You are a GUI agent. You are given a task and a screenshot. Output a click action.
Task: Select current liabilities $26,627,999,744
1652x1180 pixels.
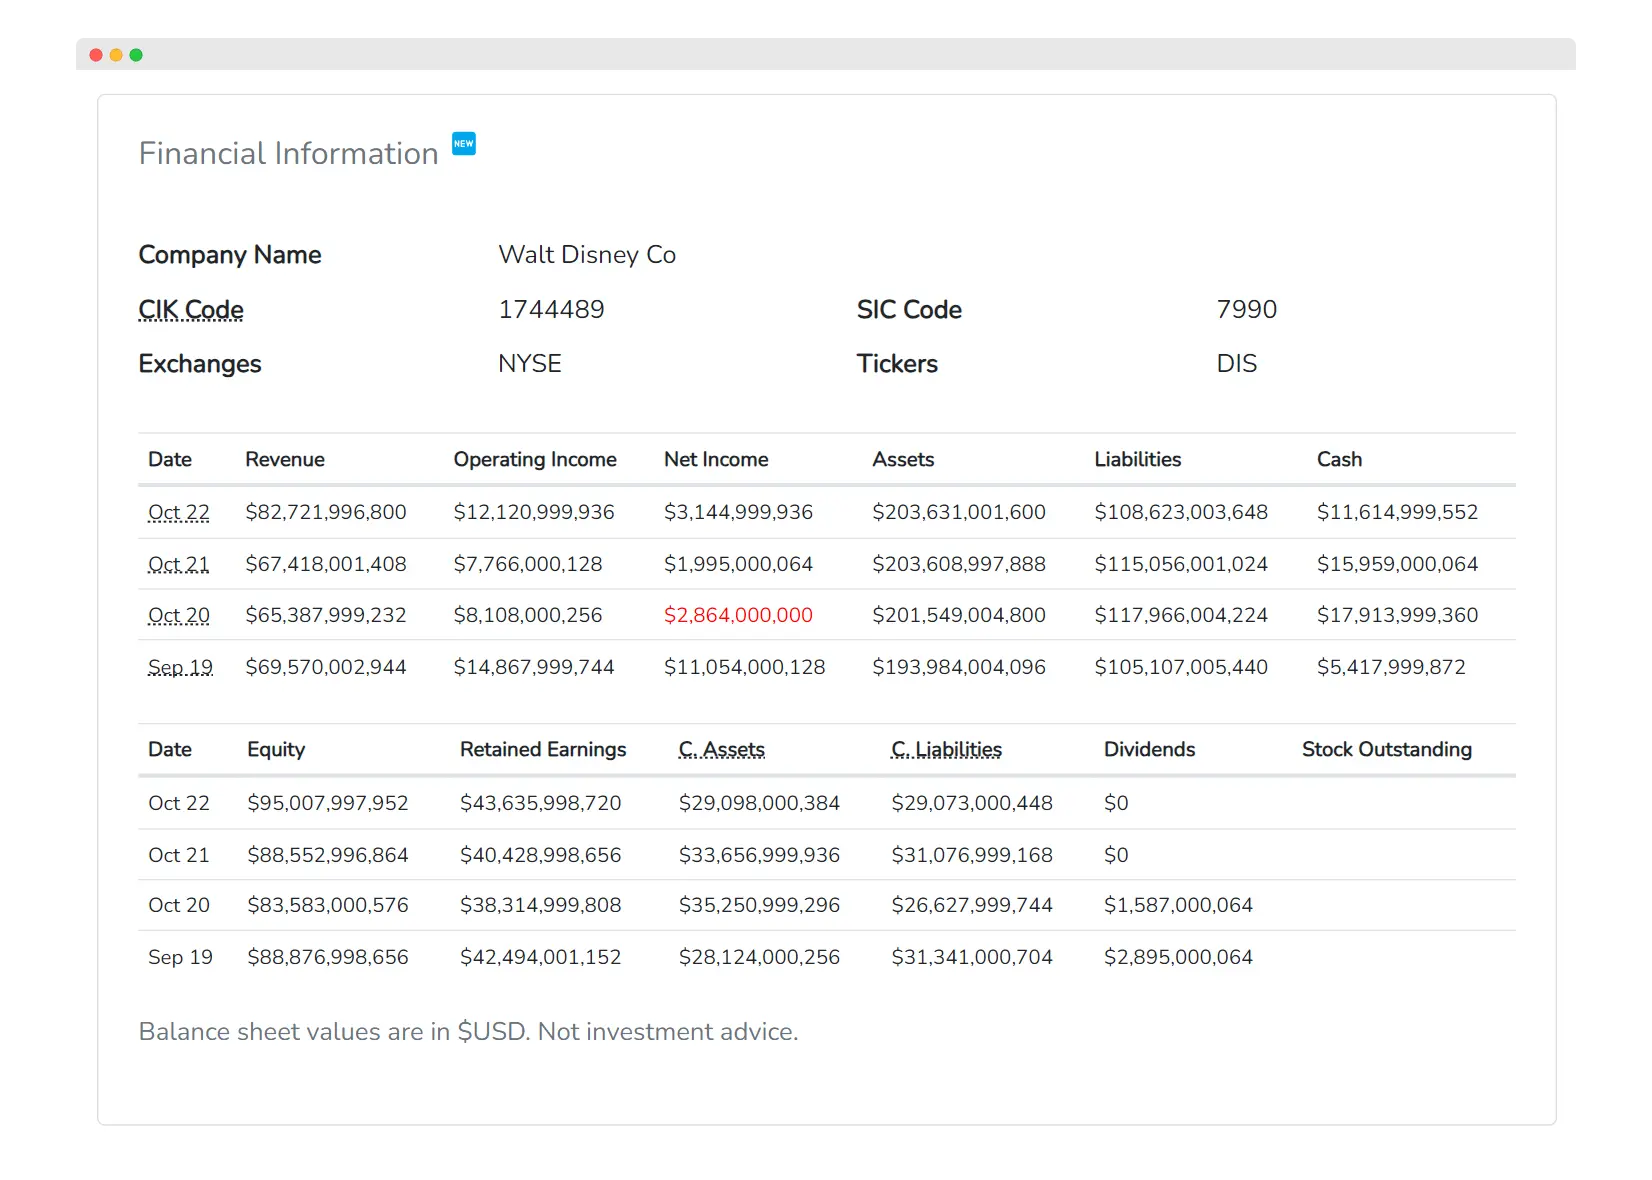(x=972, y=905)
